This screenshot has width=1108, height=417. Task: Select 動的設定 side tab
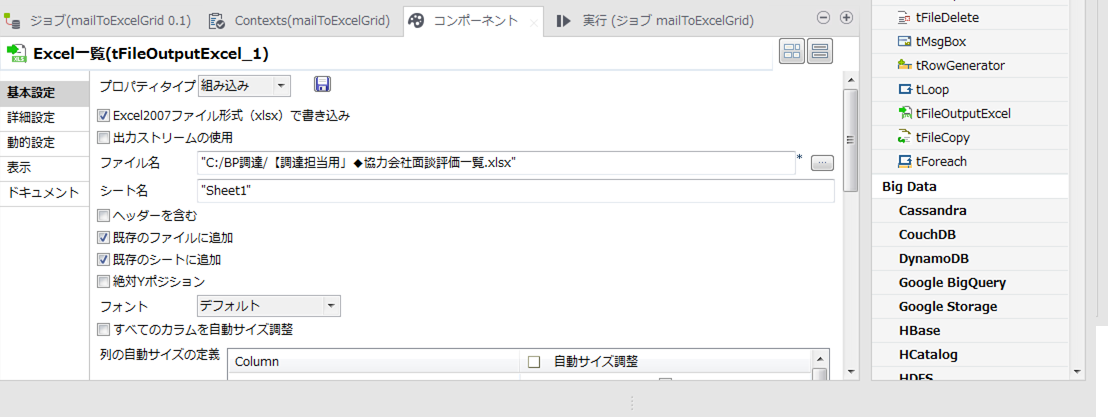point(45,143)
